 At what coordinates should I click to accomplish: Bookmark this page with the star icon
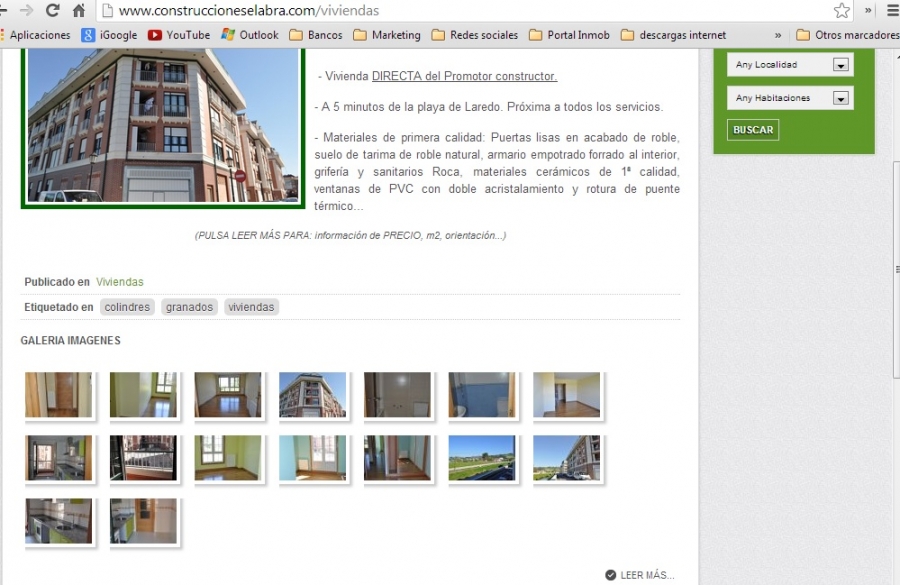tap(841, 10)
